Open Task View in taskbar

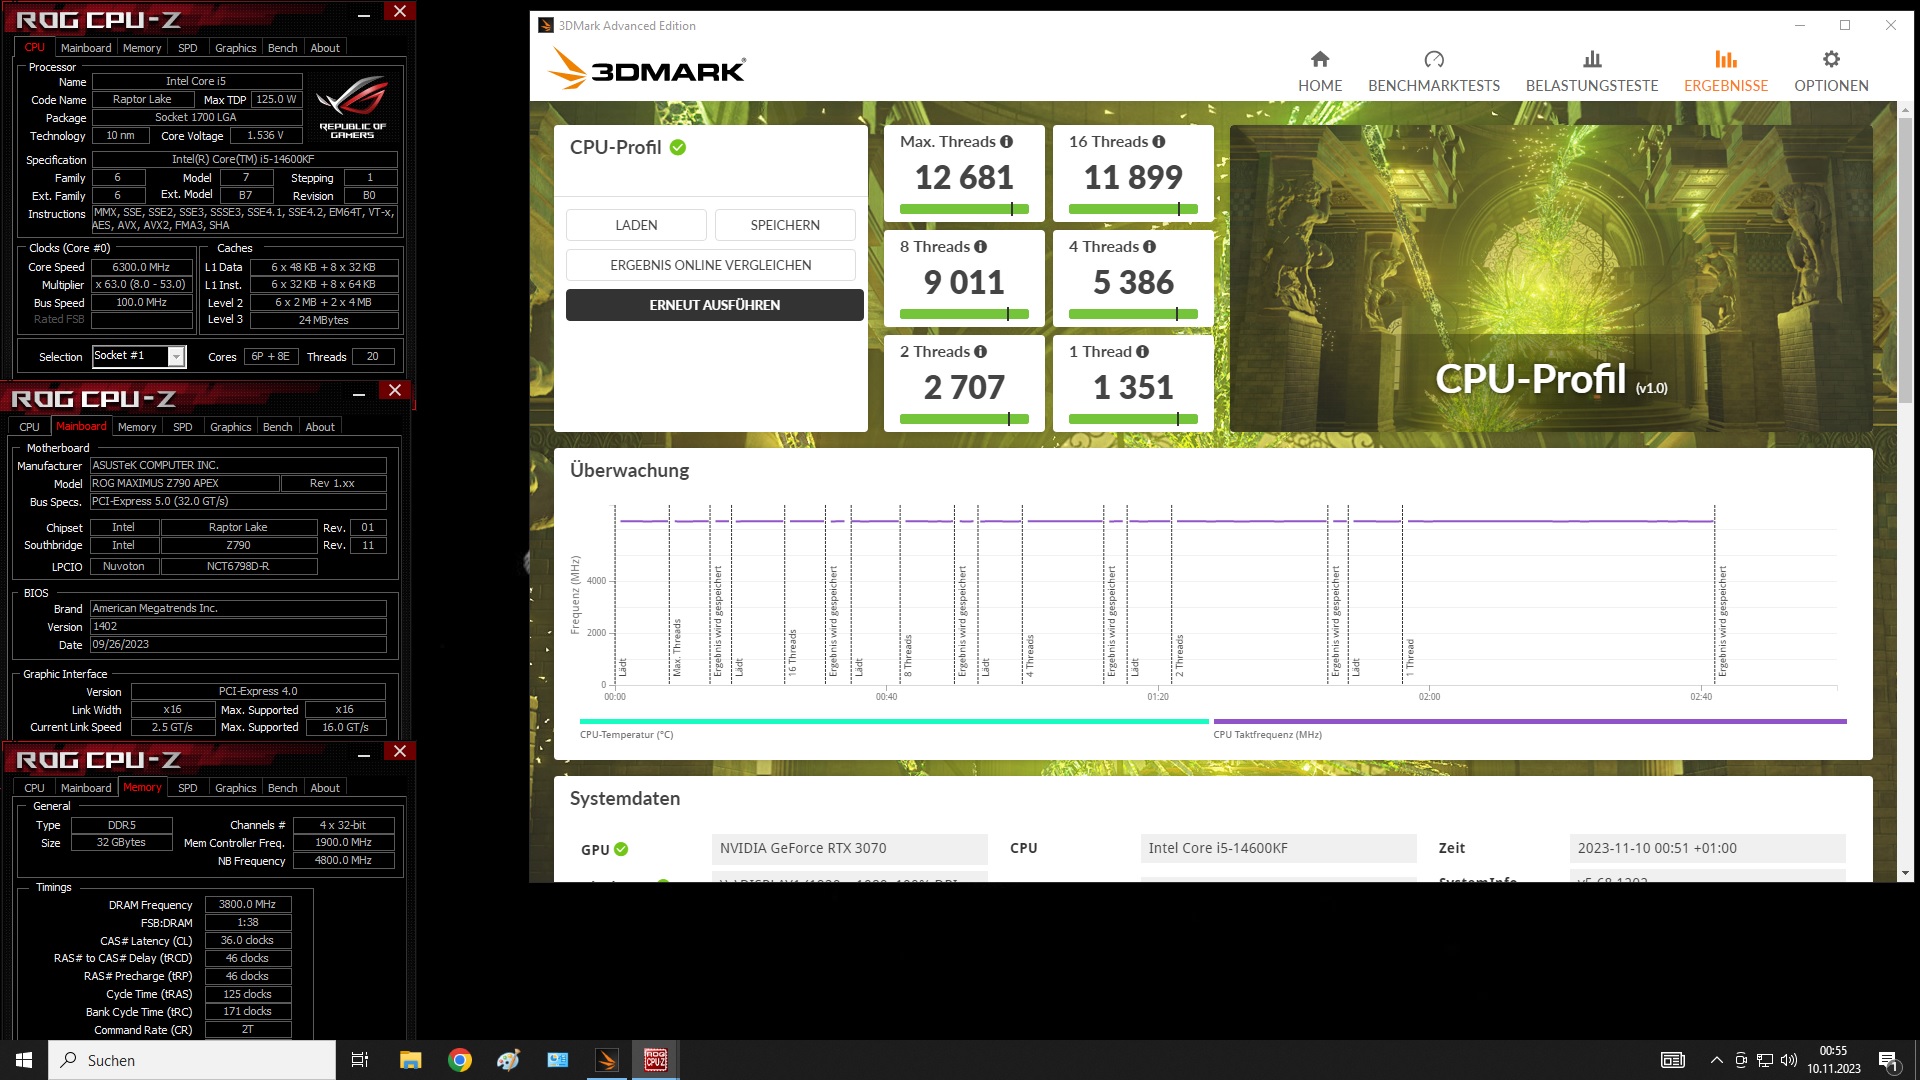click(360, 1060)
